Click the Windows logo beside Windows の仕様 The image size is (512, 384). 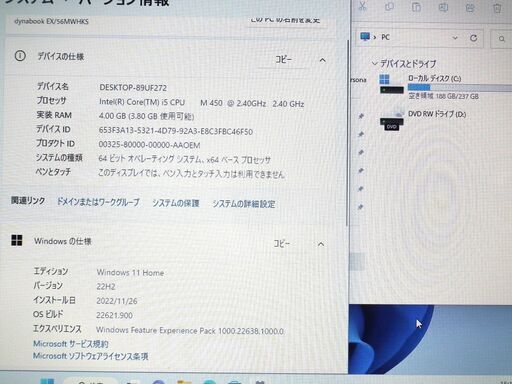point(17,240)
